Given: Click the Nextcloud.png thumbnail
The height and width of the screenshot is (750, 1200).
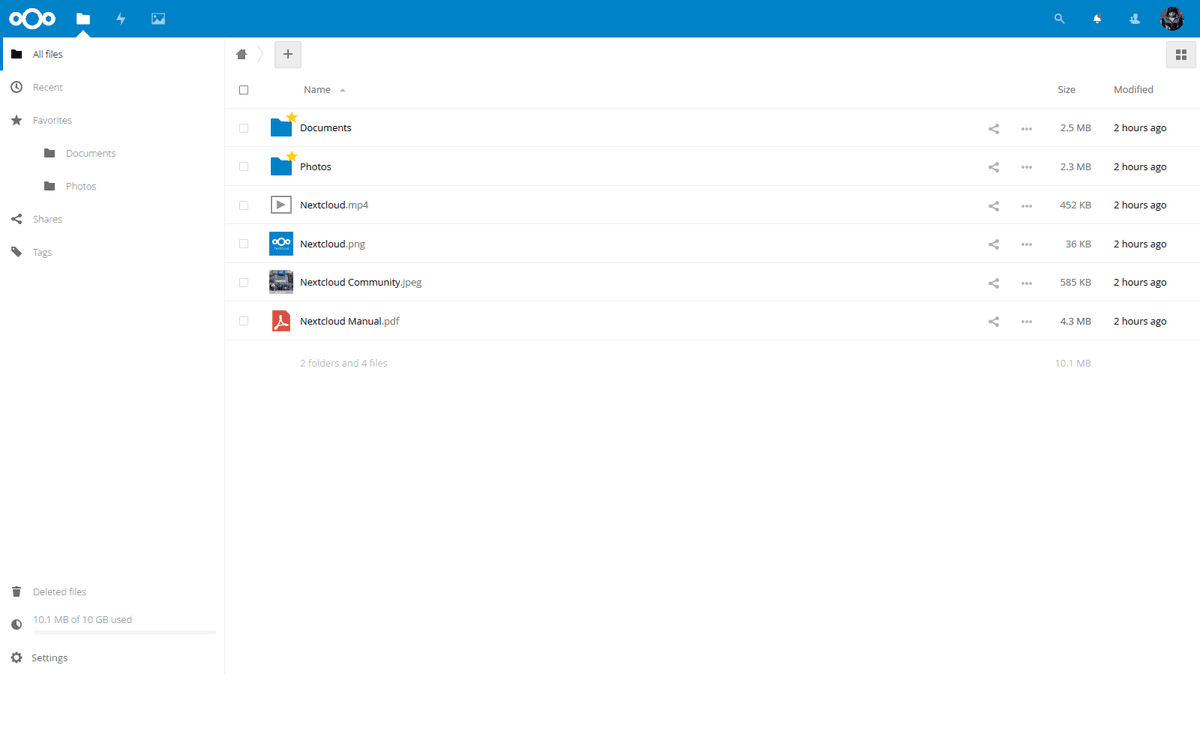Looking at the screenshot, I should pos(281,244).
